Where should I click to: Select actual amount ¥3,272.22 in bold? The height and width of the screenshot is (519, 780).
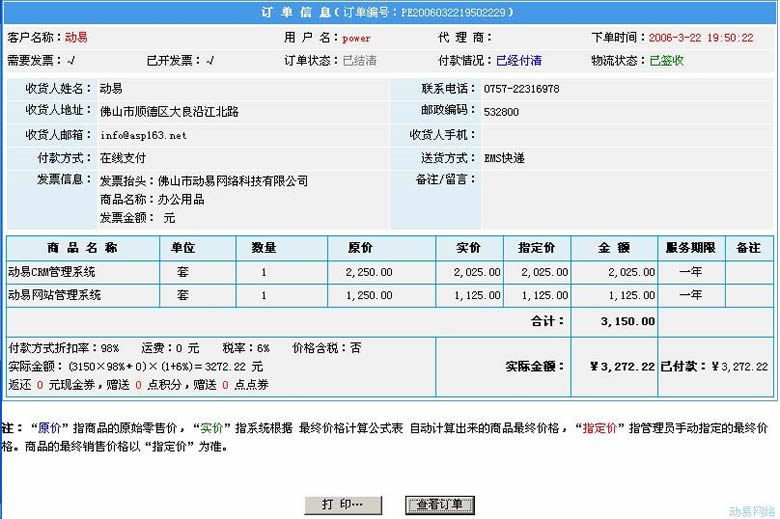[622, 367]
